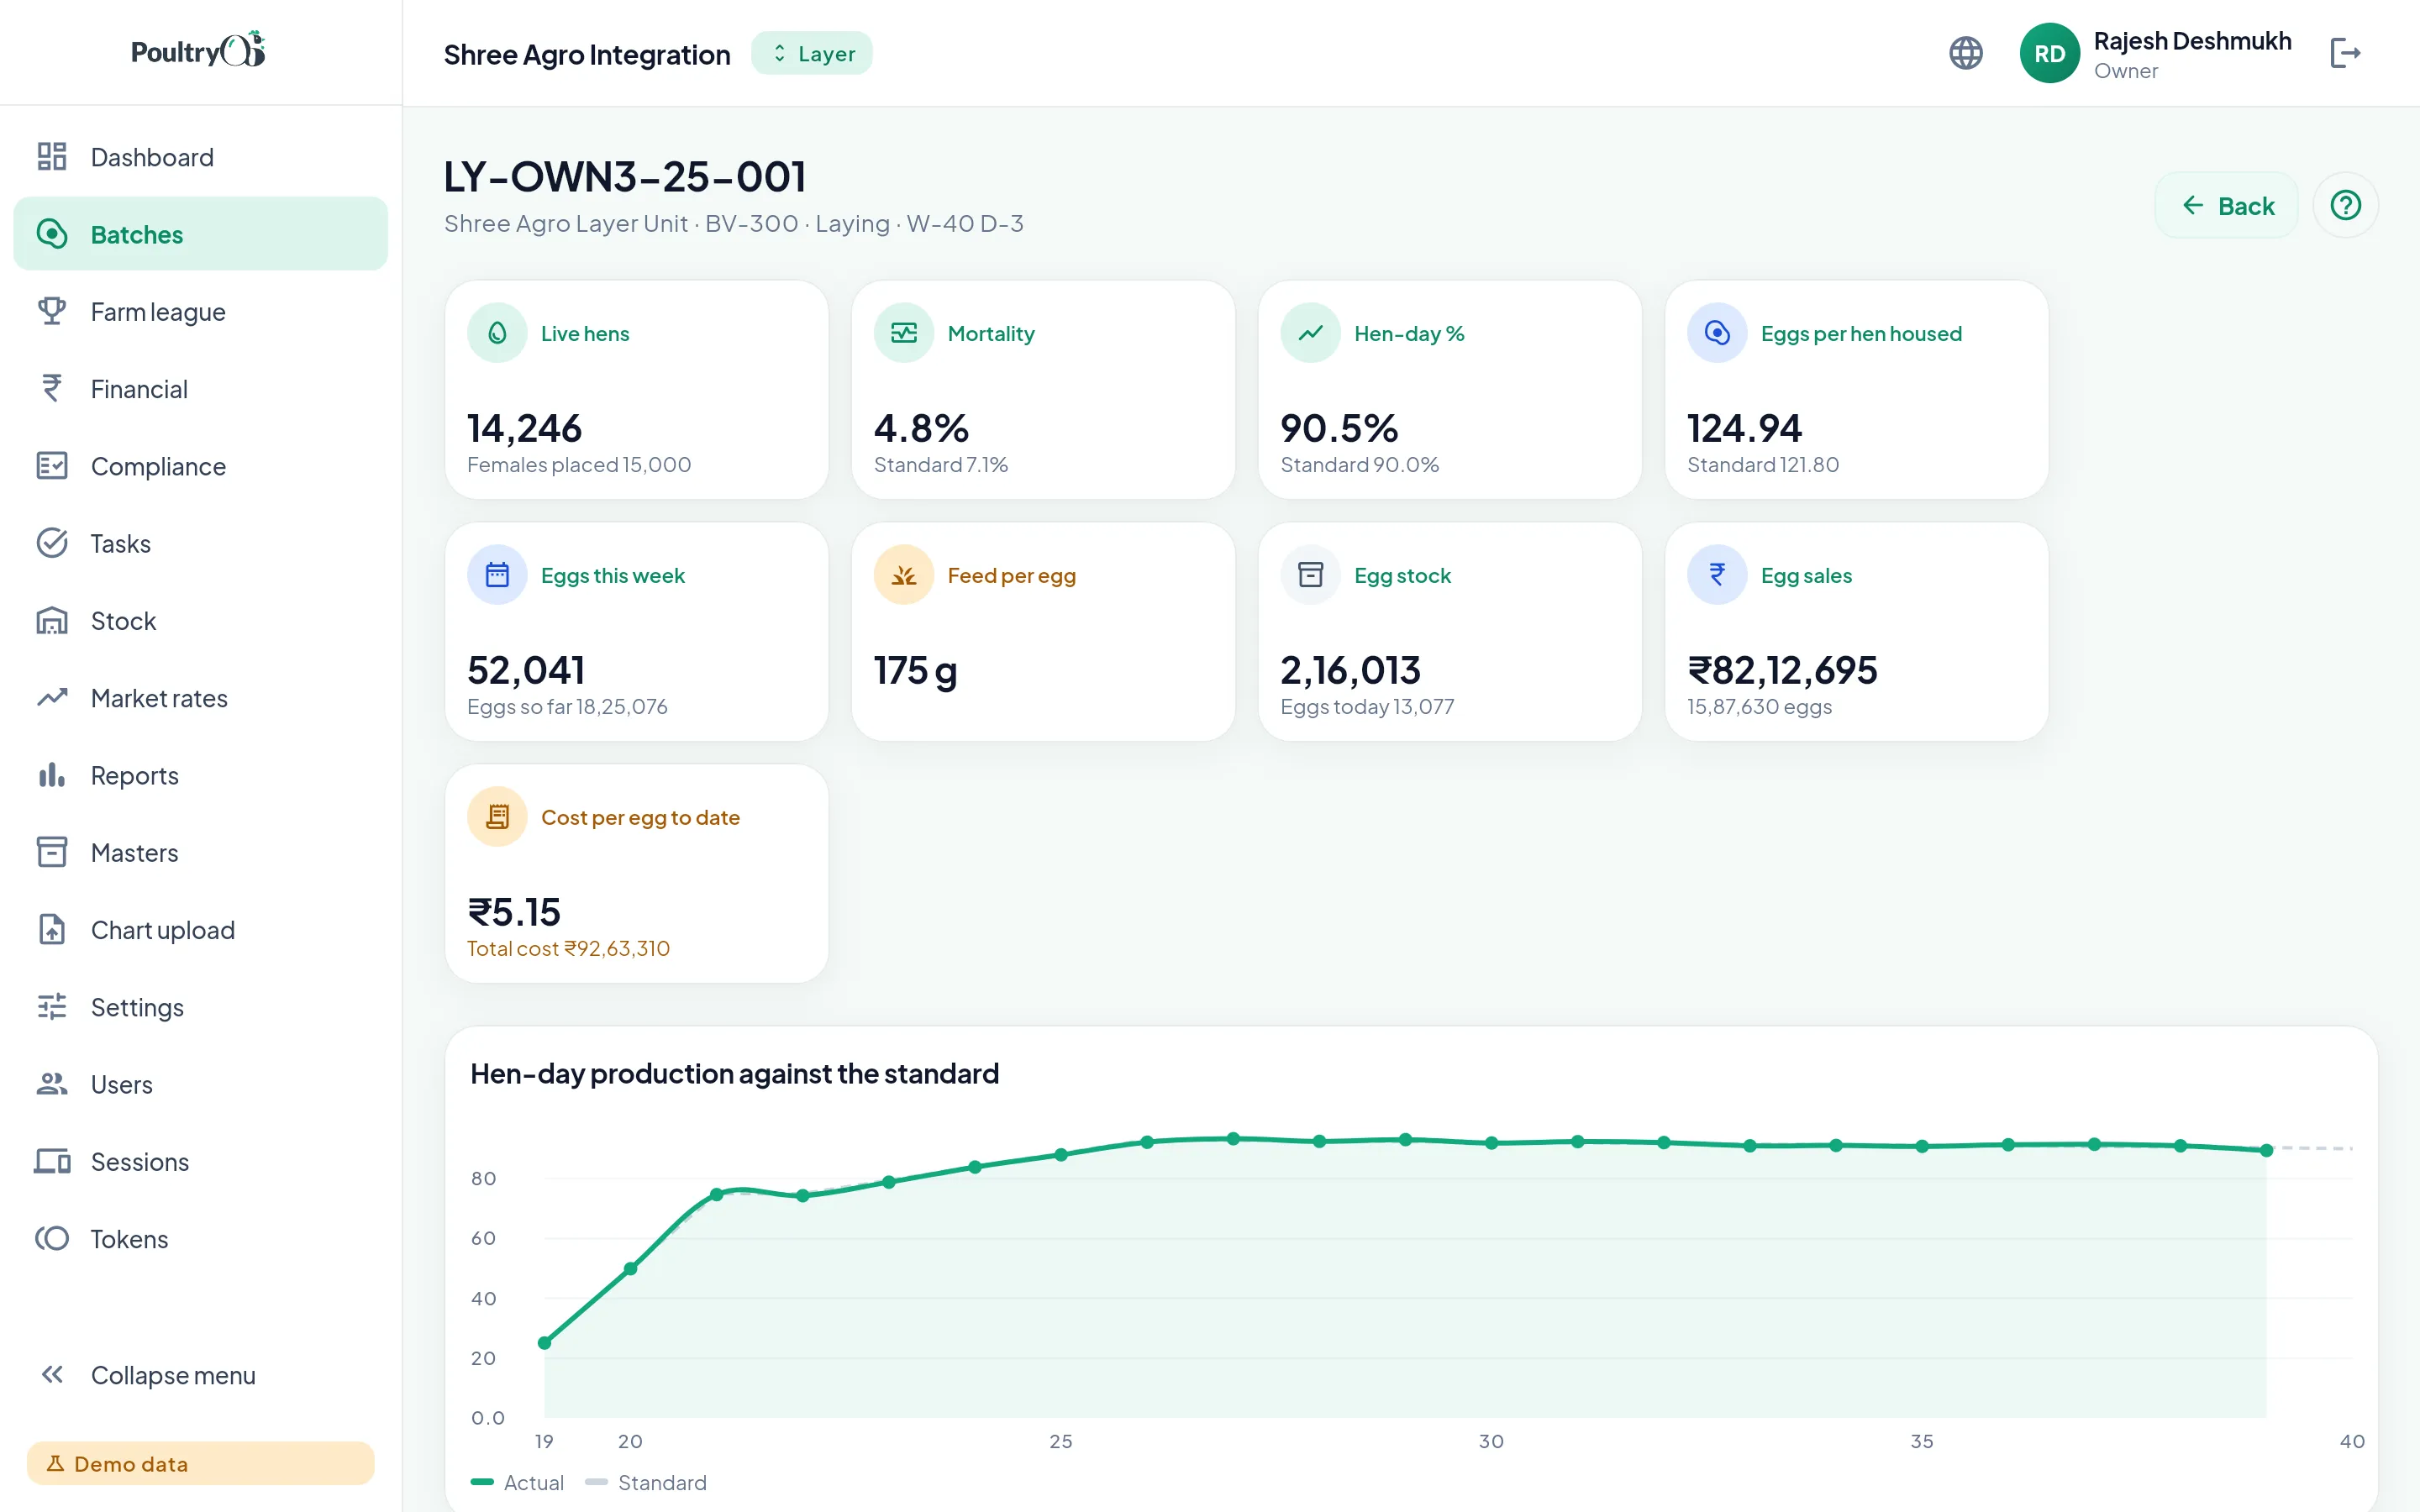Open the Layer type switcher dropdown

pos(812,54)
